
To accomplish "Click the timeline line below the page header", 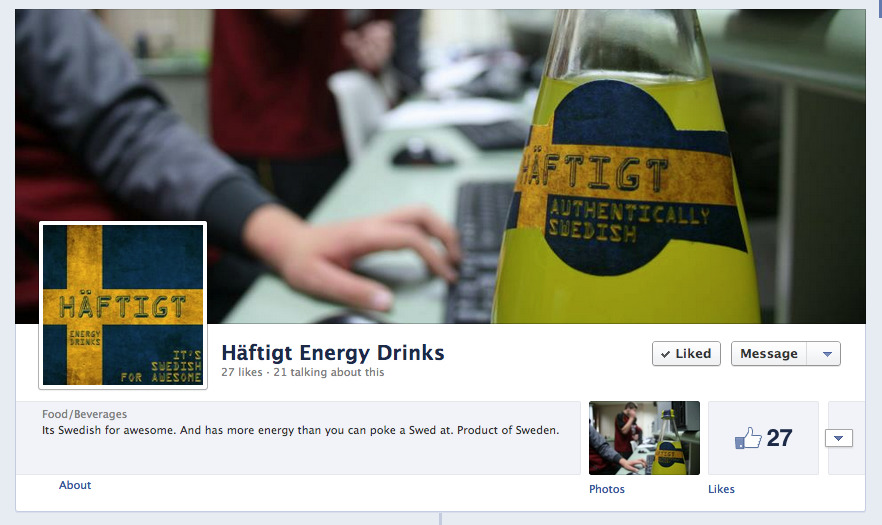I will [440, 518].
